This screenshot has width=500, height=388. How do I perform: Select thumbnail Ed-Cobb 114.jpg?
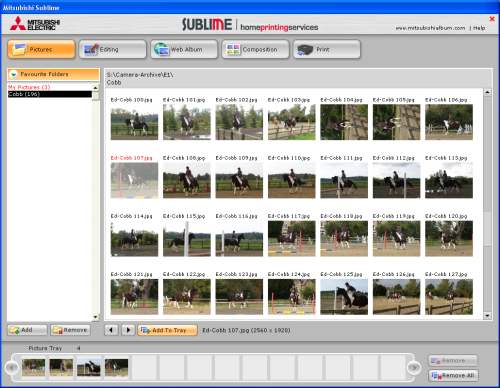click(134, 238)
